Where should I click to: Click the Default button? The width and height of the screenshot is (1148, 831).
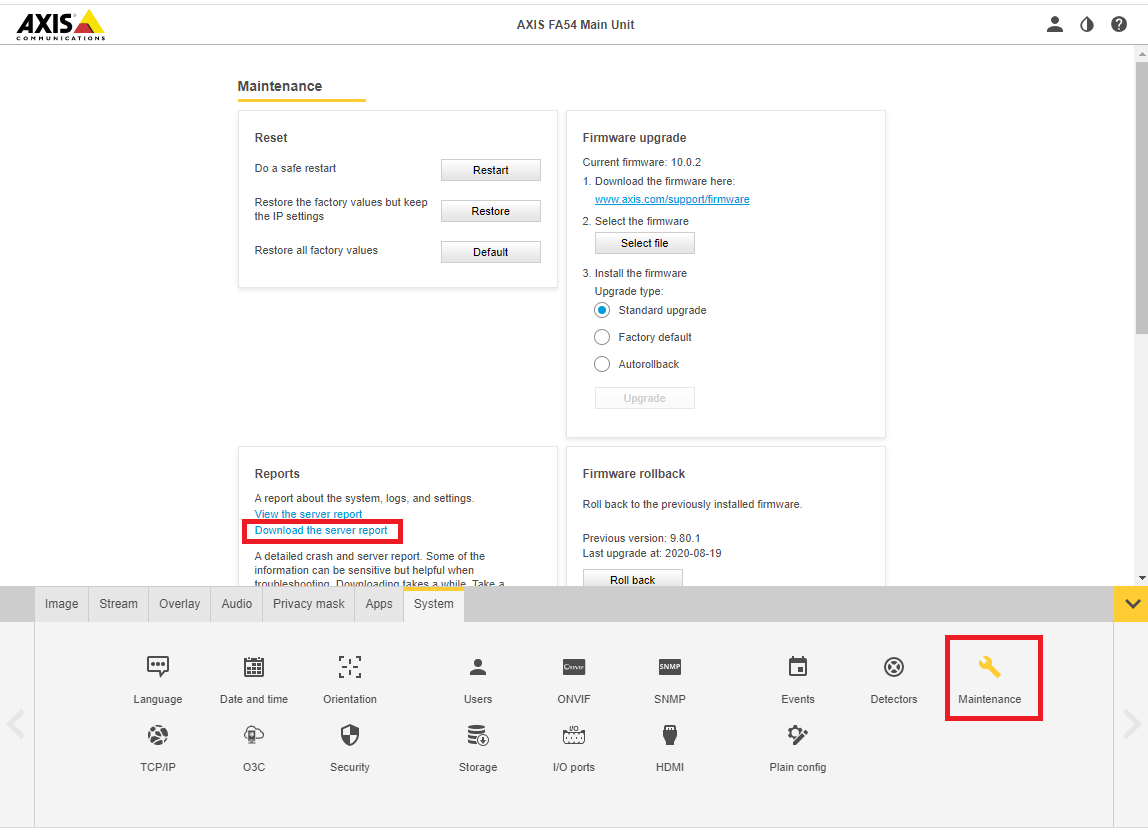pos(491,252)
